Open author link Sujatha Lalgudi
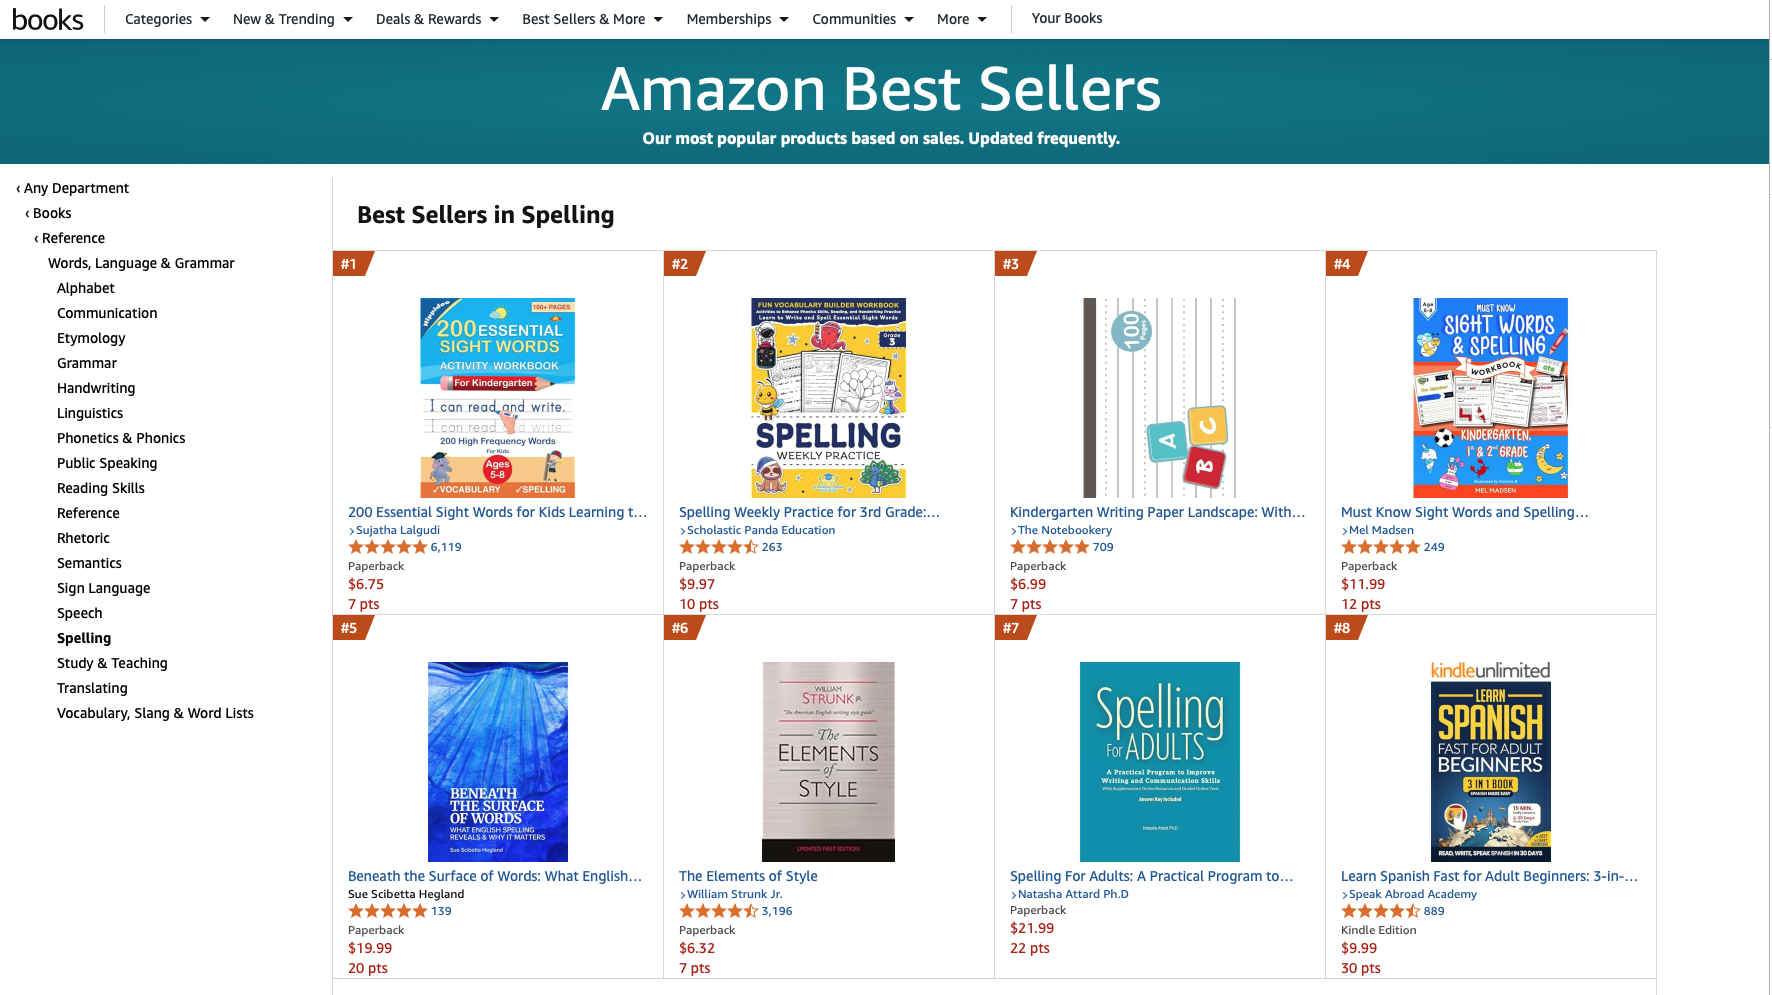 [397, 530]
